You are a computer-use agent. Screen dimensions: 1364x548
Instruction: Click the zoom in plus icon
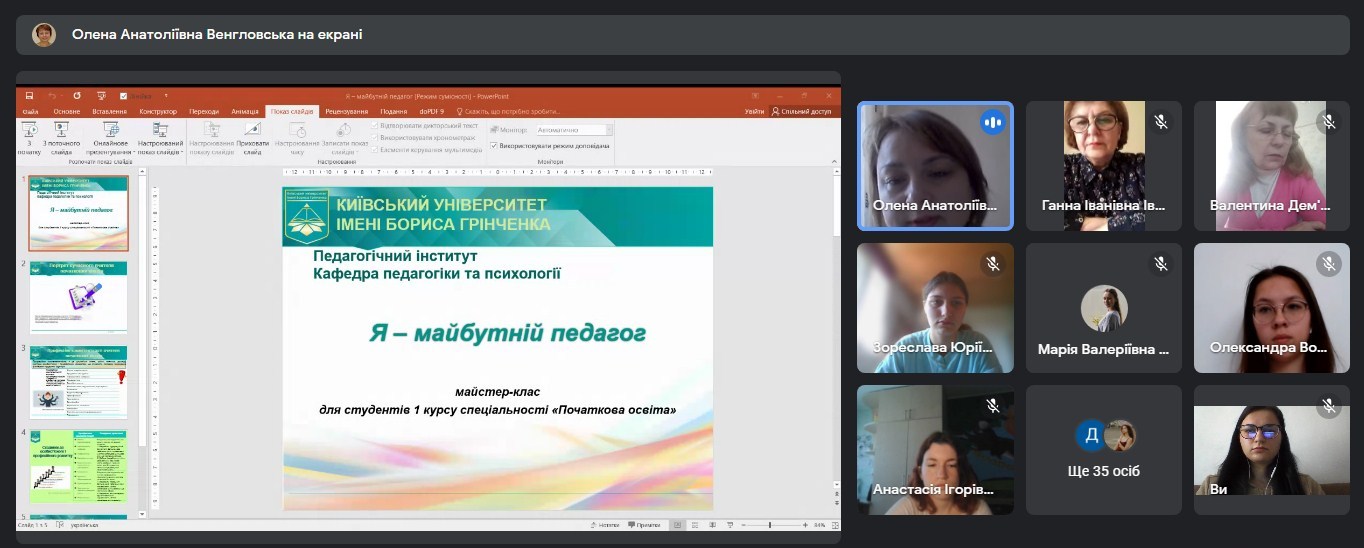coord(805,525)
